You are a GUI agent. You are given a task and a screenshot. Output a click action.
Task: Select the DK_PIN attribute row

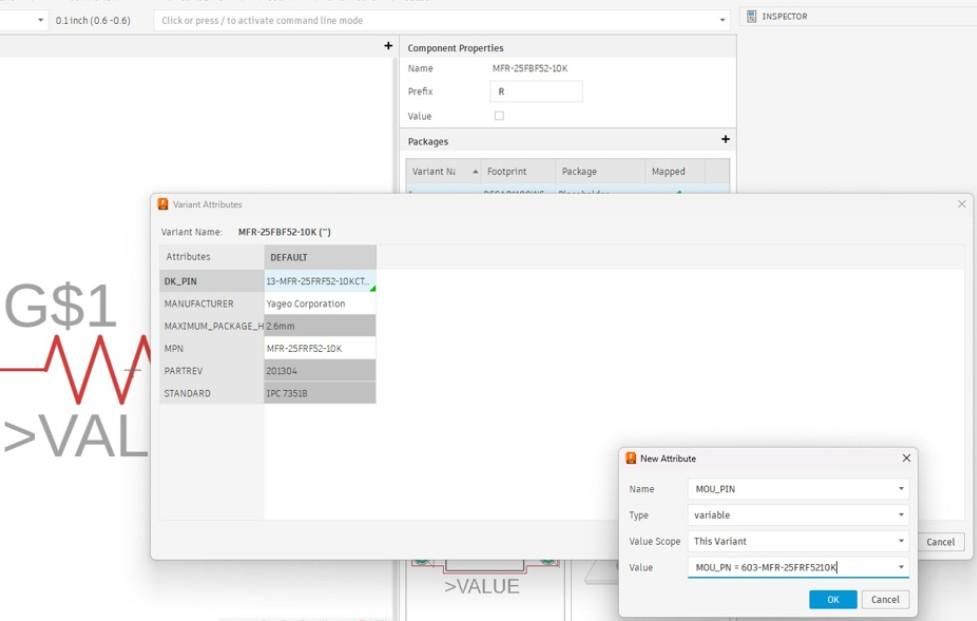212,282
